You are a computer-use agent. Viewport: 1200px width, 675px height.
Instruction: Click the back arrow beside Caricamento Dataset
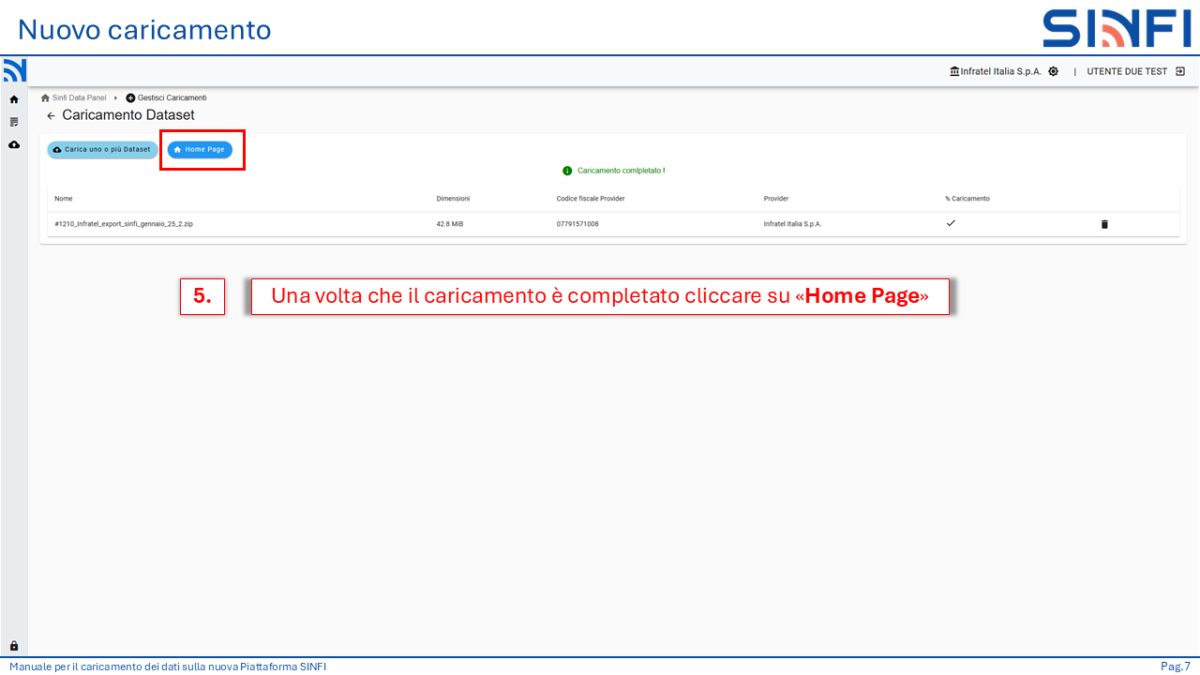click(51, 116)
